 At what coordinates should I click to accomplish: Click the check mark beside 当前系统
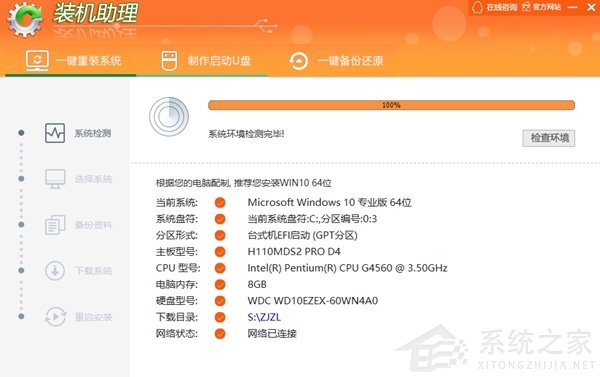[x=220, y=202]
